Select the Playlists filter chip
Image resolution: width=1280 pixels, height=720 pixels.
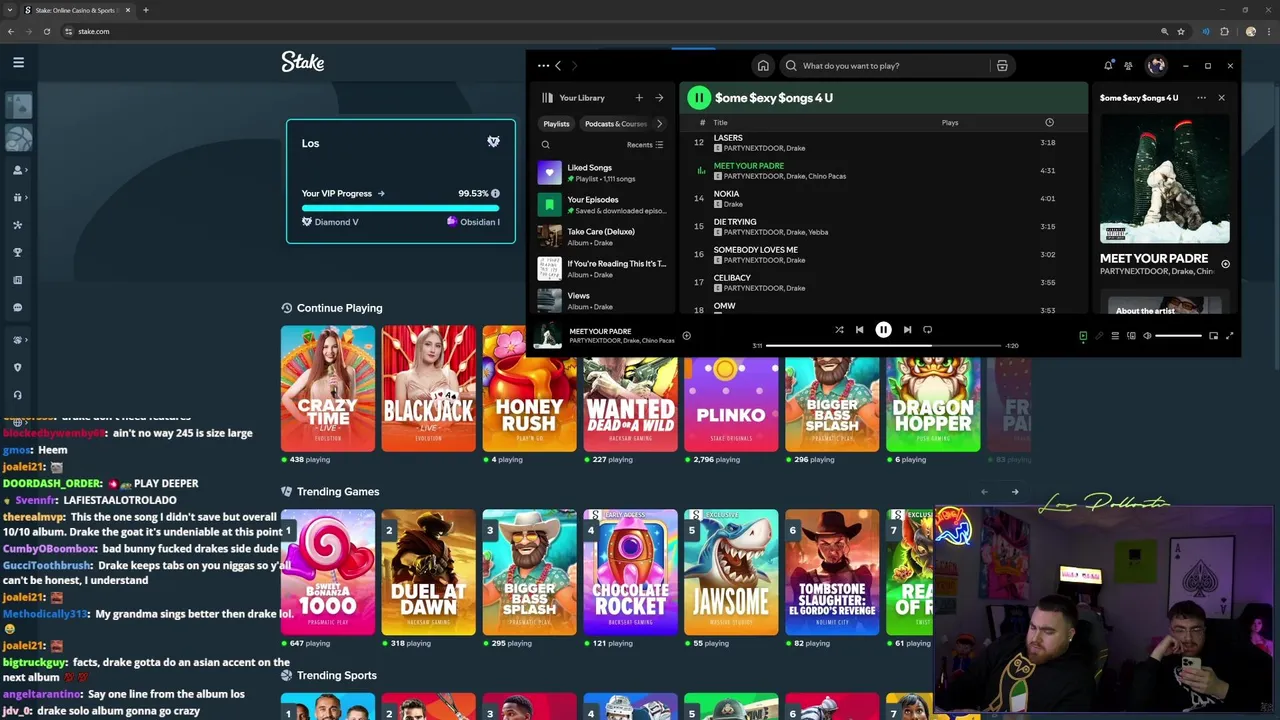pyautogui.click(x=556, y=124)
